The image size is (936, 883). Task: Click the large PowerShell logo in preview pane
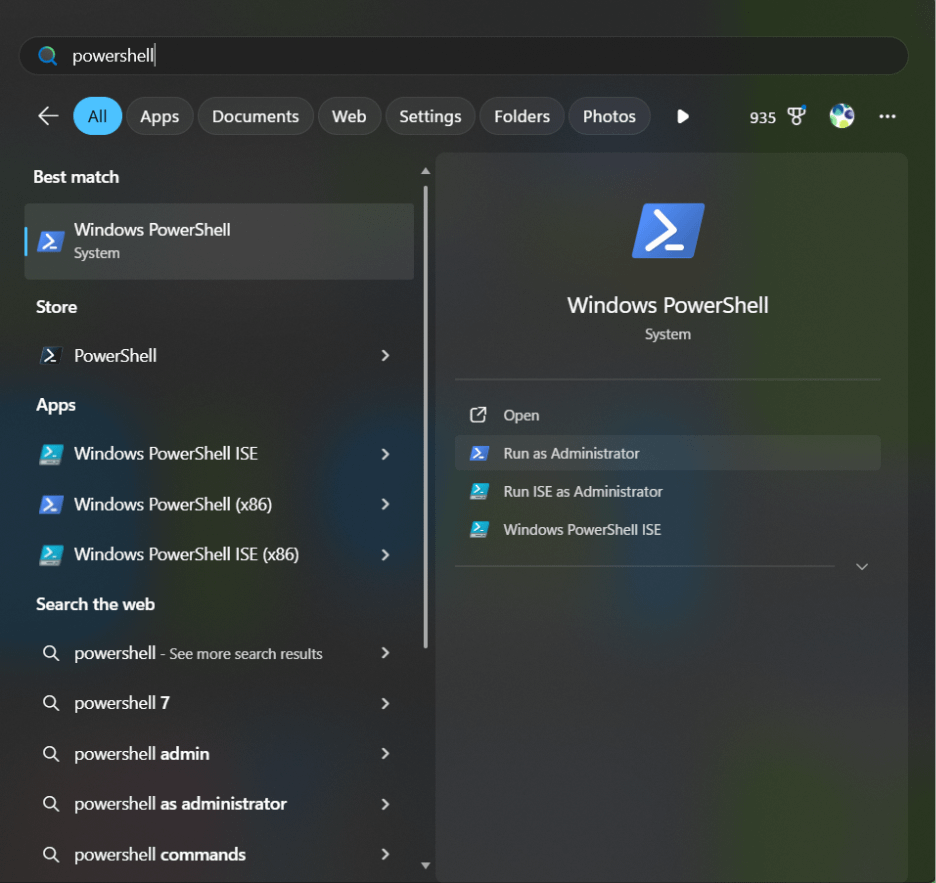tap(668, 230)
